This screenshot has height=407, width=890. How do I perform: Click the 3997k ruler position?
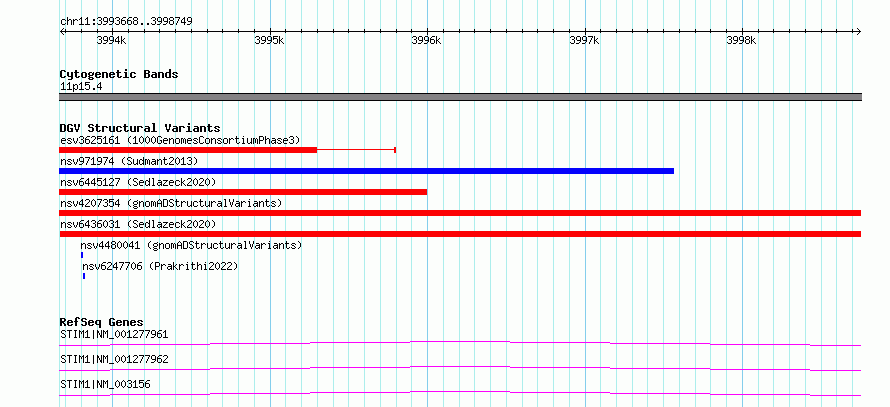coord(585,40)
